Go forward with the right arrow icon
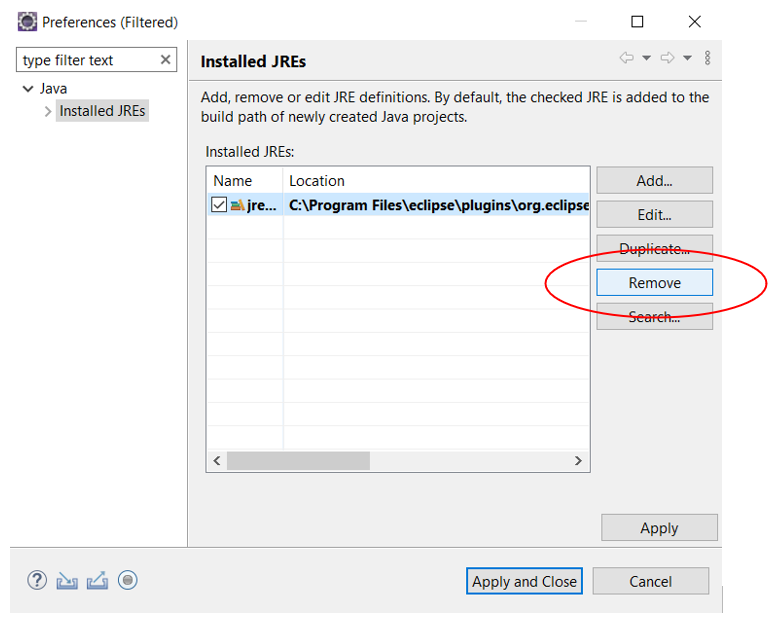This screenshot has height=625, width=773. coord(667,58)
